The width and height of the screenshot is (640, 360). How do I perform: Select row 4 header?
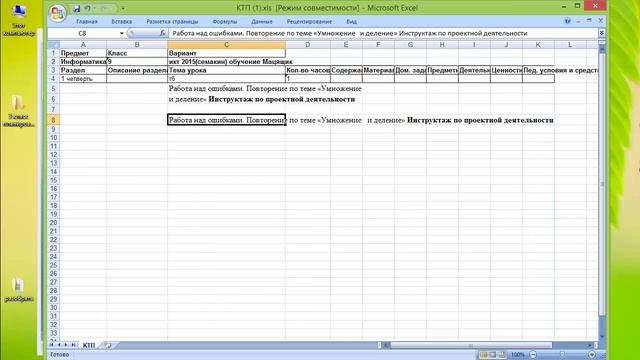tap(53, 79)
